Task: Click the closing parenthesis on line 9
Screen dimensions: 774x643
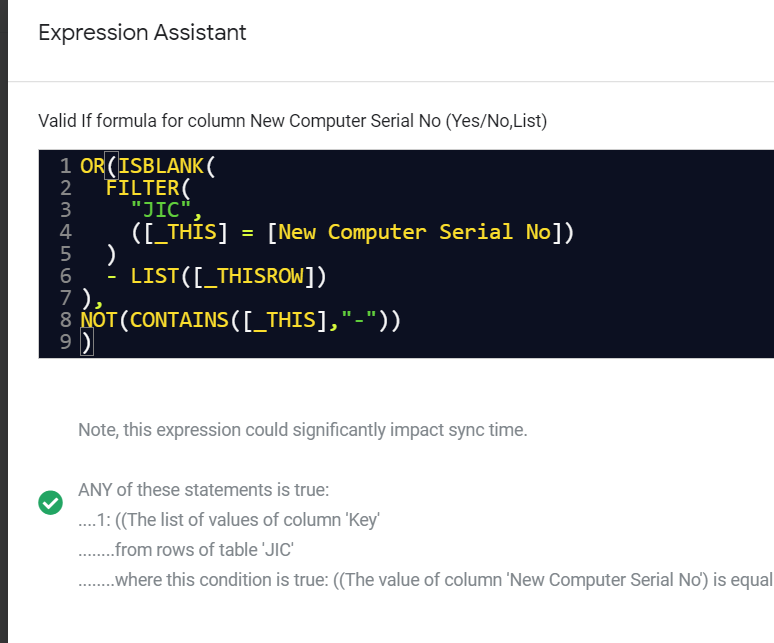Action: (x=86, y=342)
